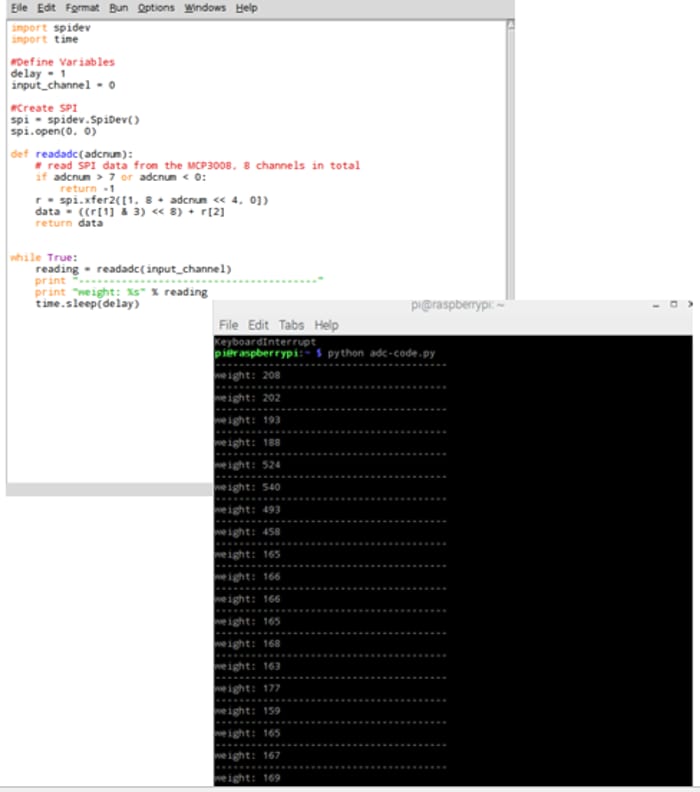Click the 'data = ((r[1] & 3) << 8) + r[2]' line
The height and width of the screenshot is (792, 700).
point(130,211)
